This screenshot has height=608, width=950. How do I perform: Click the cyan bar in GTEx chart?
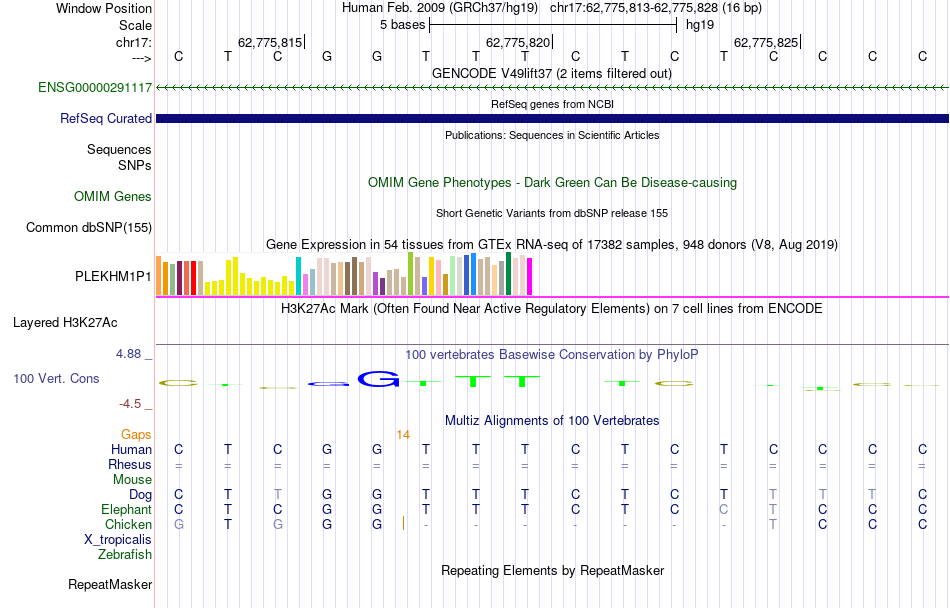[299, 276]
